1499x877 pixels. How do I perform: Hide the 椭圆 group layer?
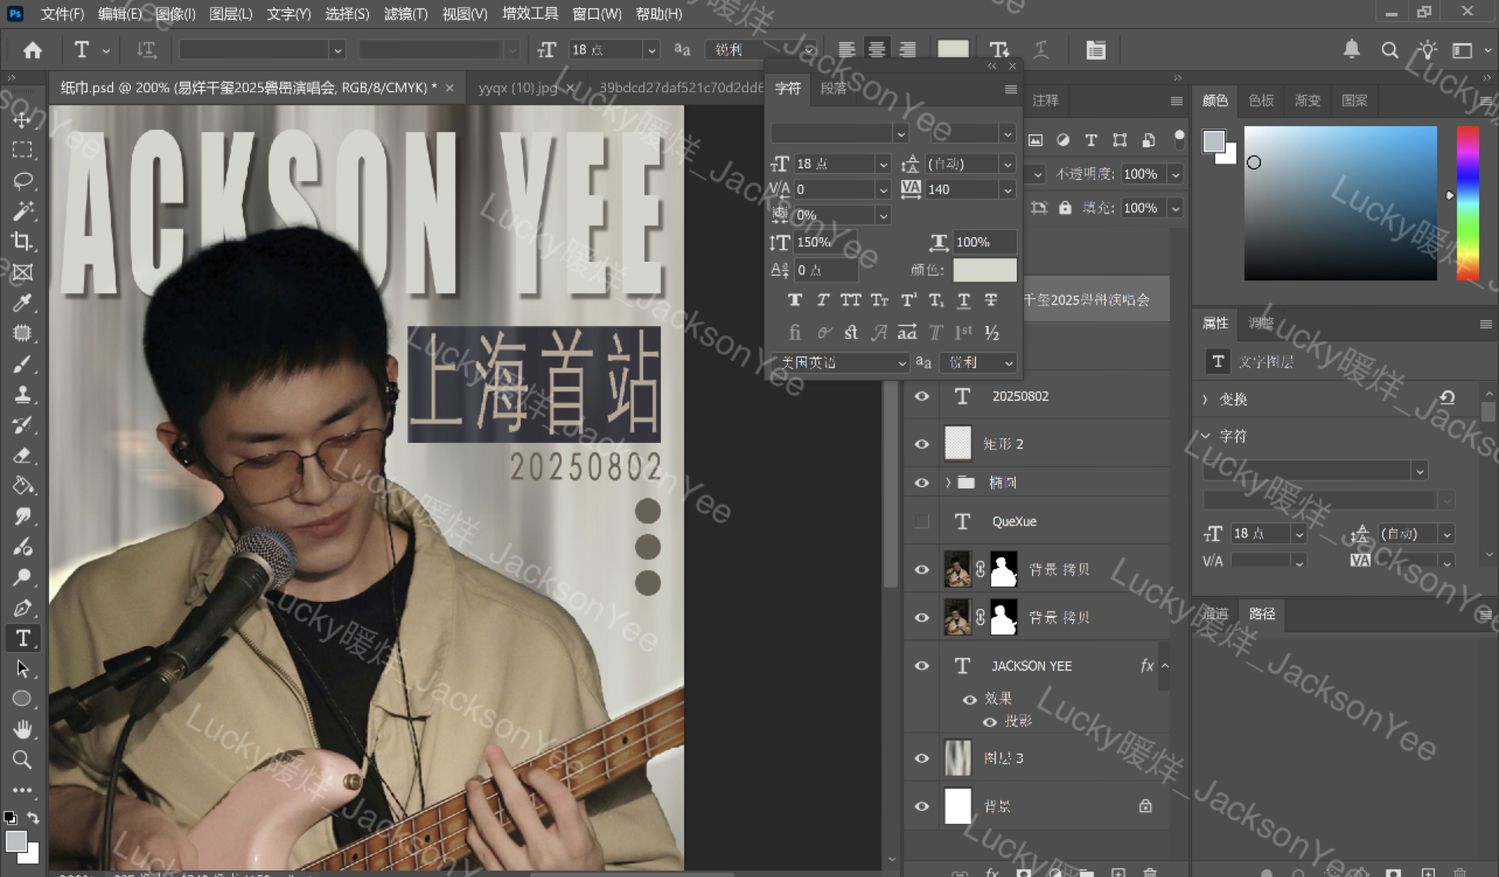pyautogui.click(x=922, y=482)
